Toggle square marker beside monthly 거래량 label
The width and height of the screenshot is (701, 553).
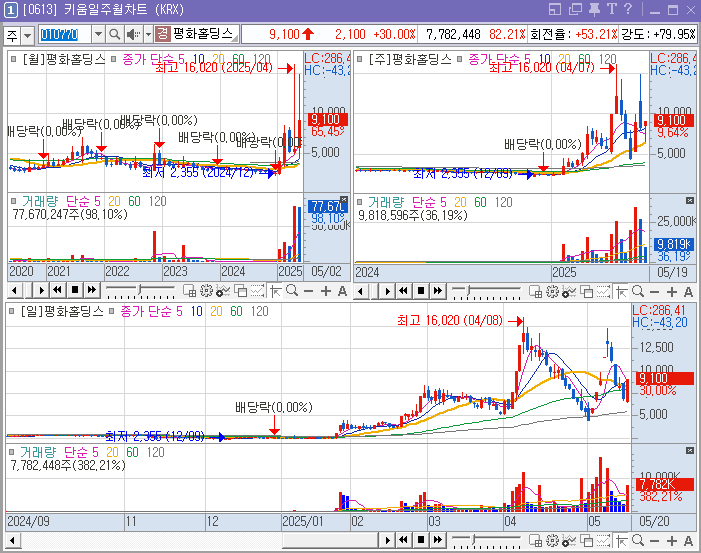pyautogui.click(x=13, y=201)
